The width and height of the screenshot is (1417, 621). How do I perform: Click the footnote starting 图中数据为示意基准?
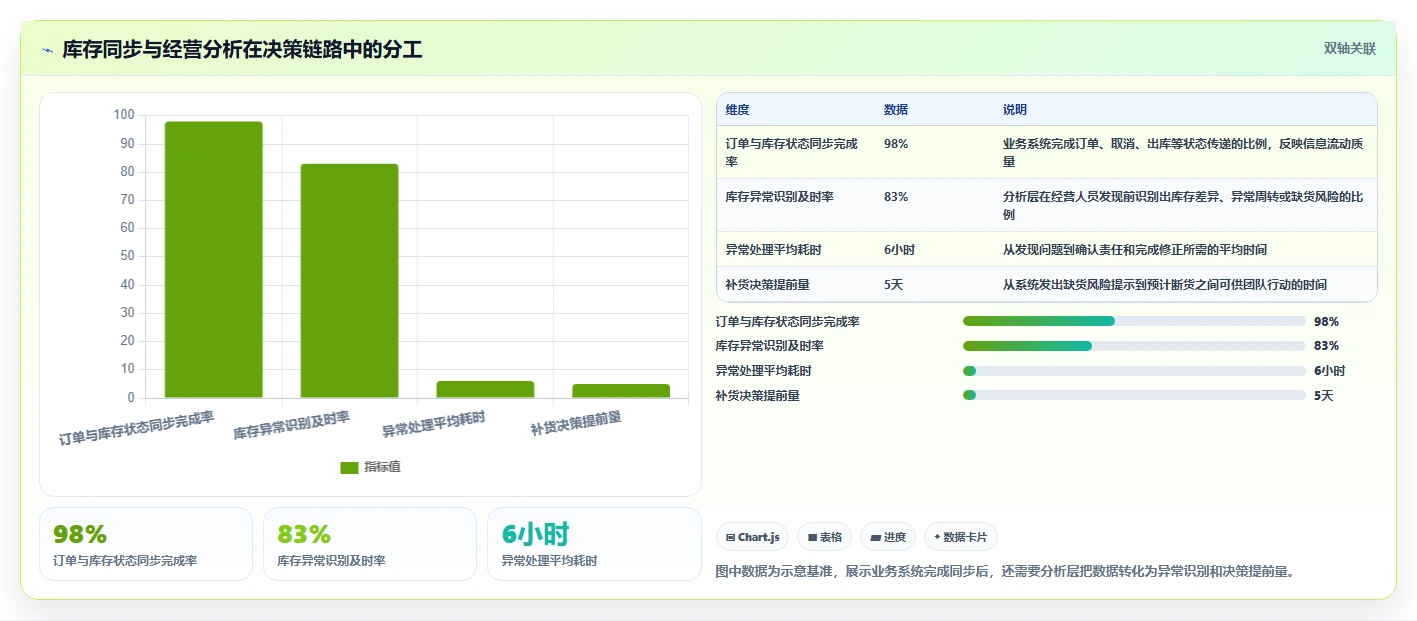coord(1006,571)
